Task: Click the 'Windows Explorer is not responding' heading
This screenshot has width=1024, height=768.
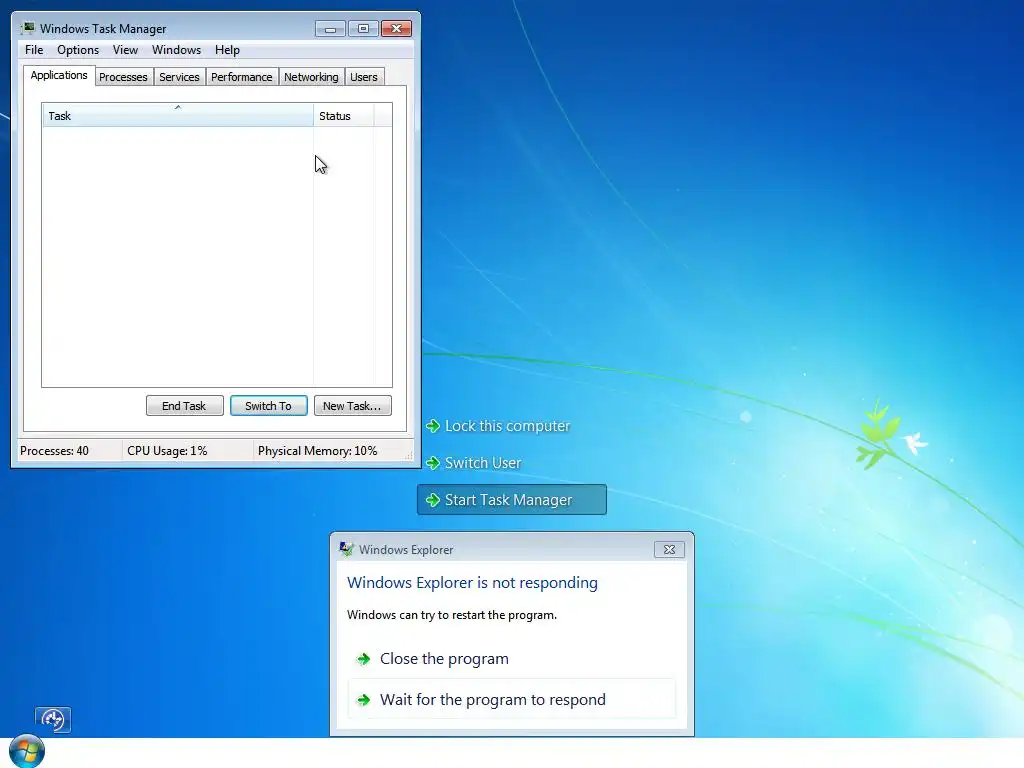Action: click(472, 583)
